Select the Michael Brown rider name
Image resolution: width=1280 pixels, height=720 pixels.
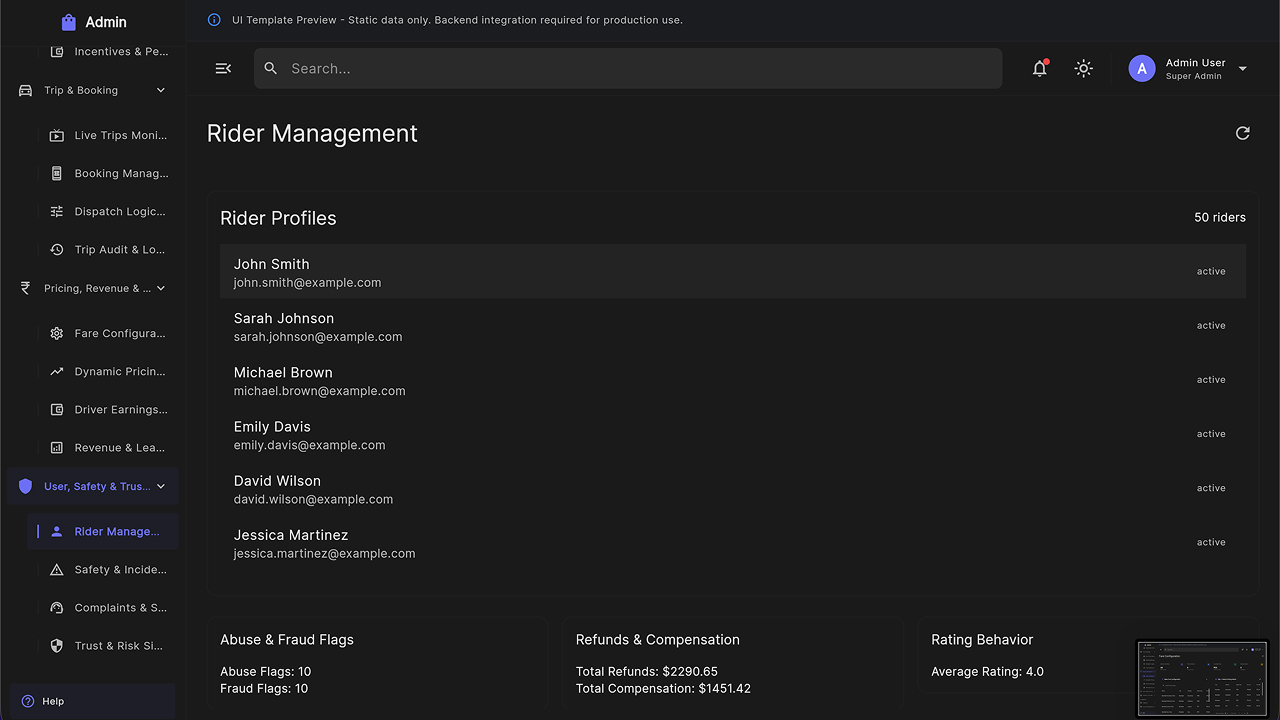[x=283, y=372]
